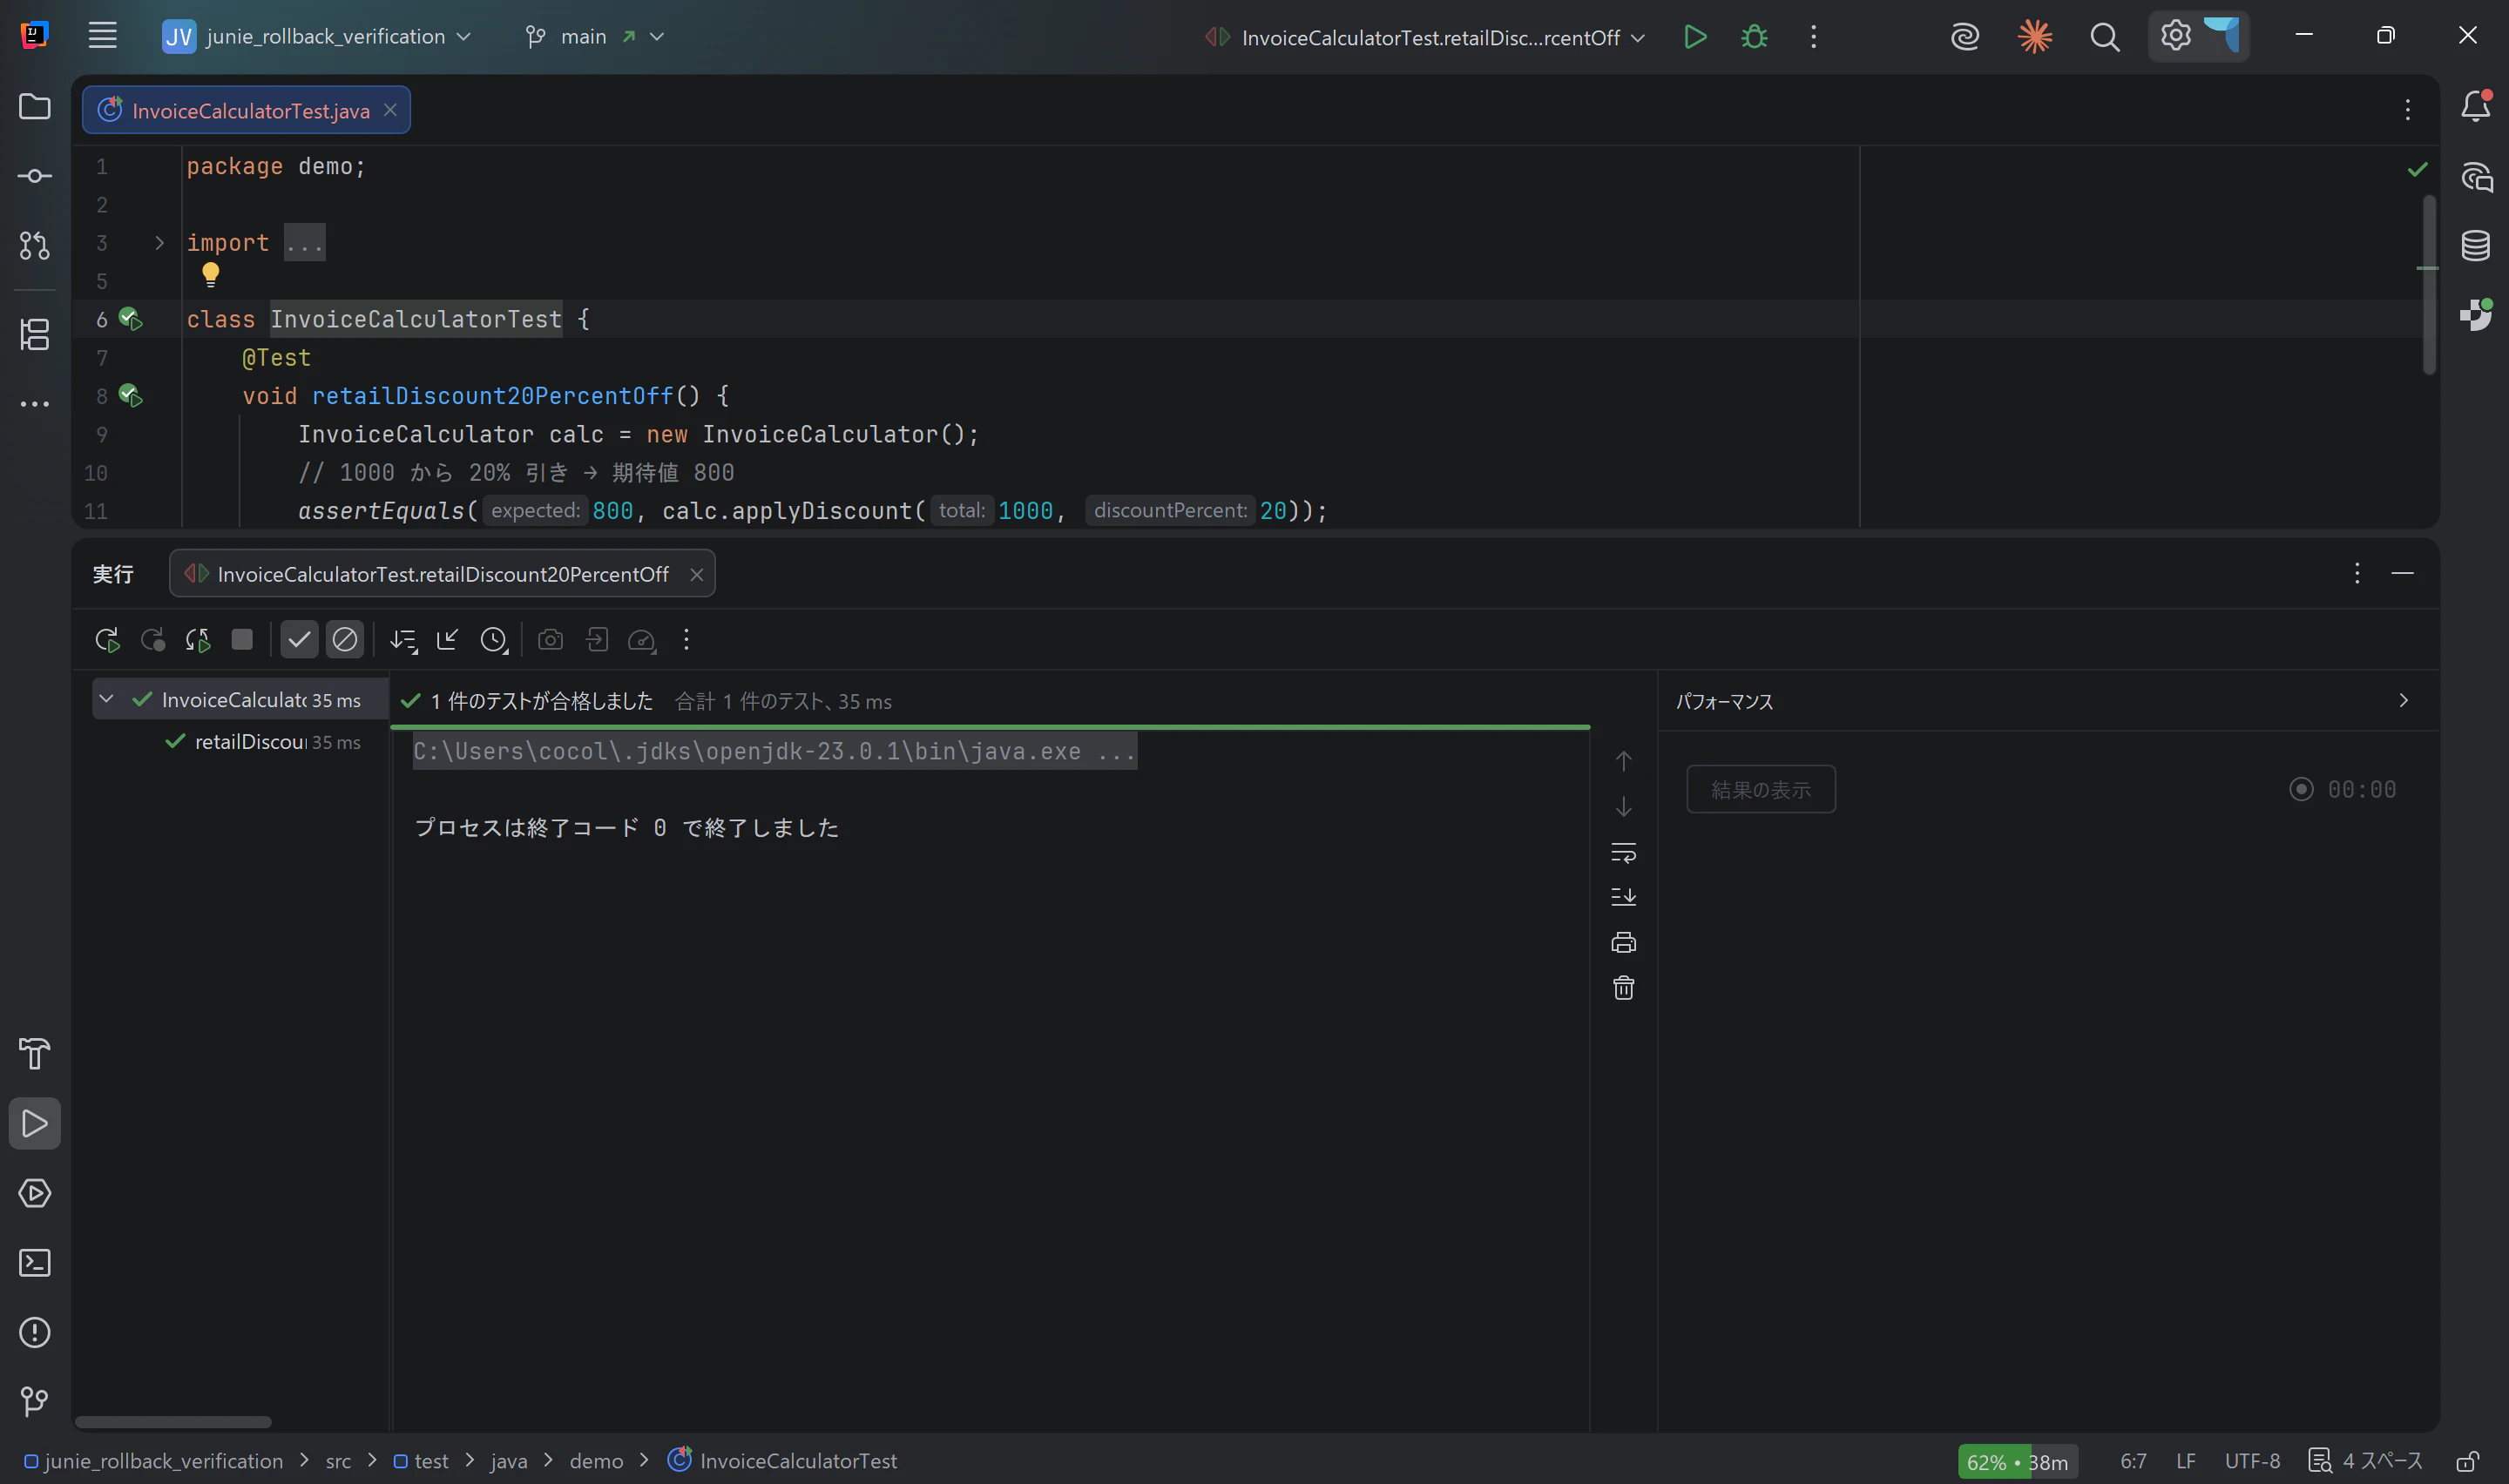
Task: Open run tool window options menu
Action: point(2357,573)
